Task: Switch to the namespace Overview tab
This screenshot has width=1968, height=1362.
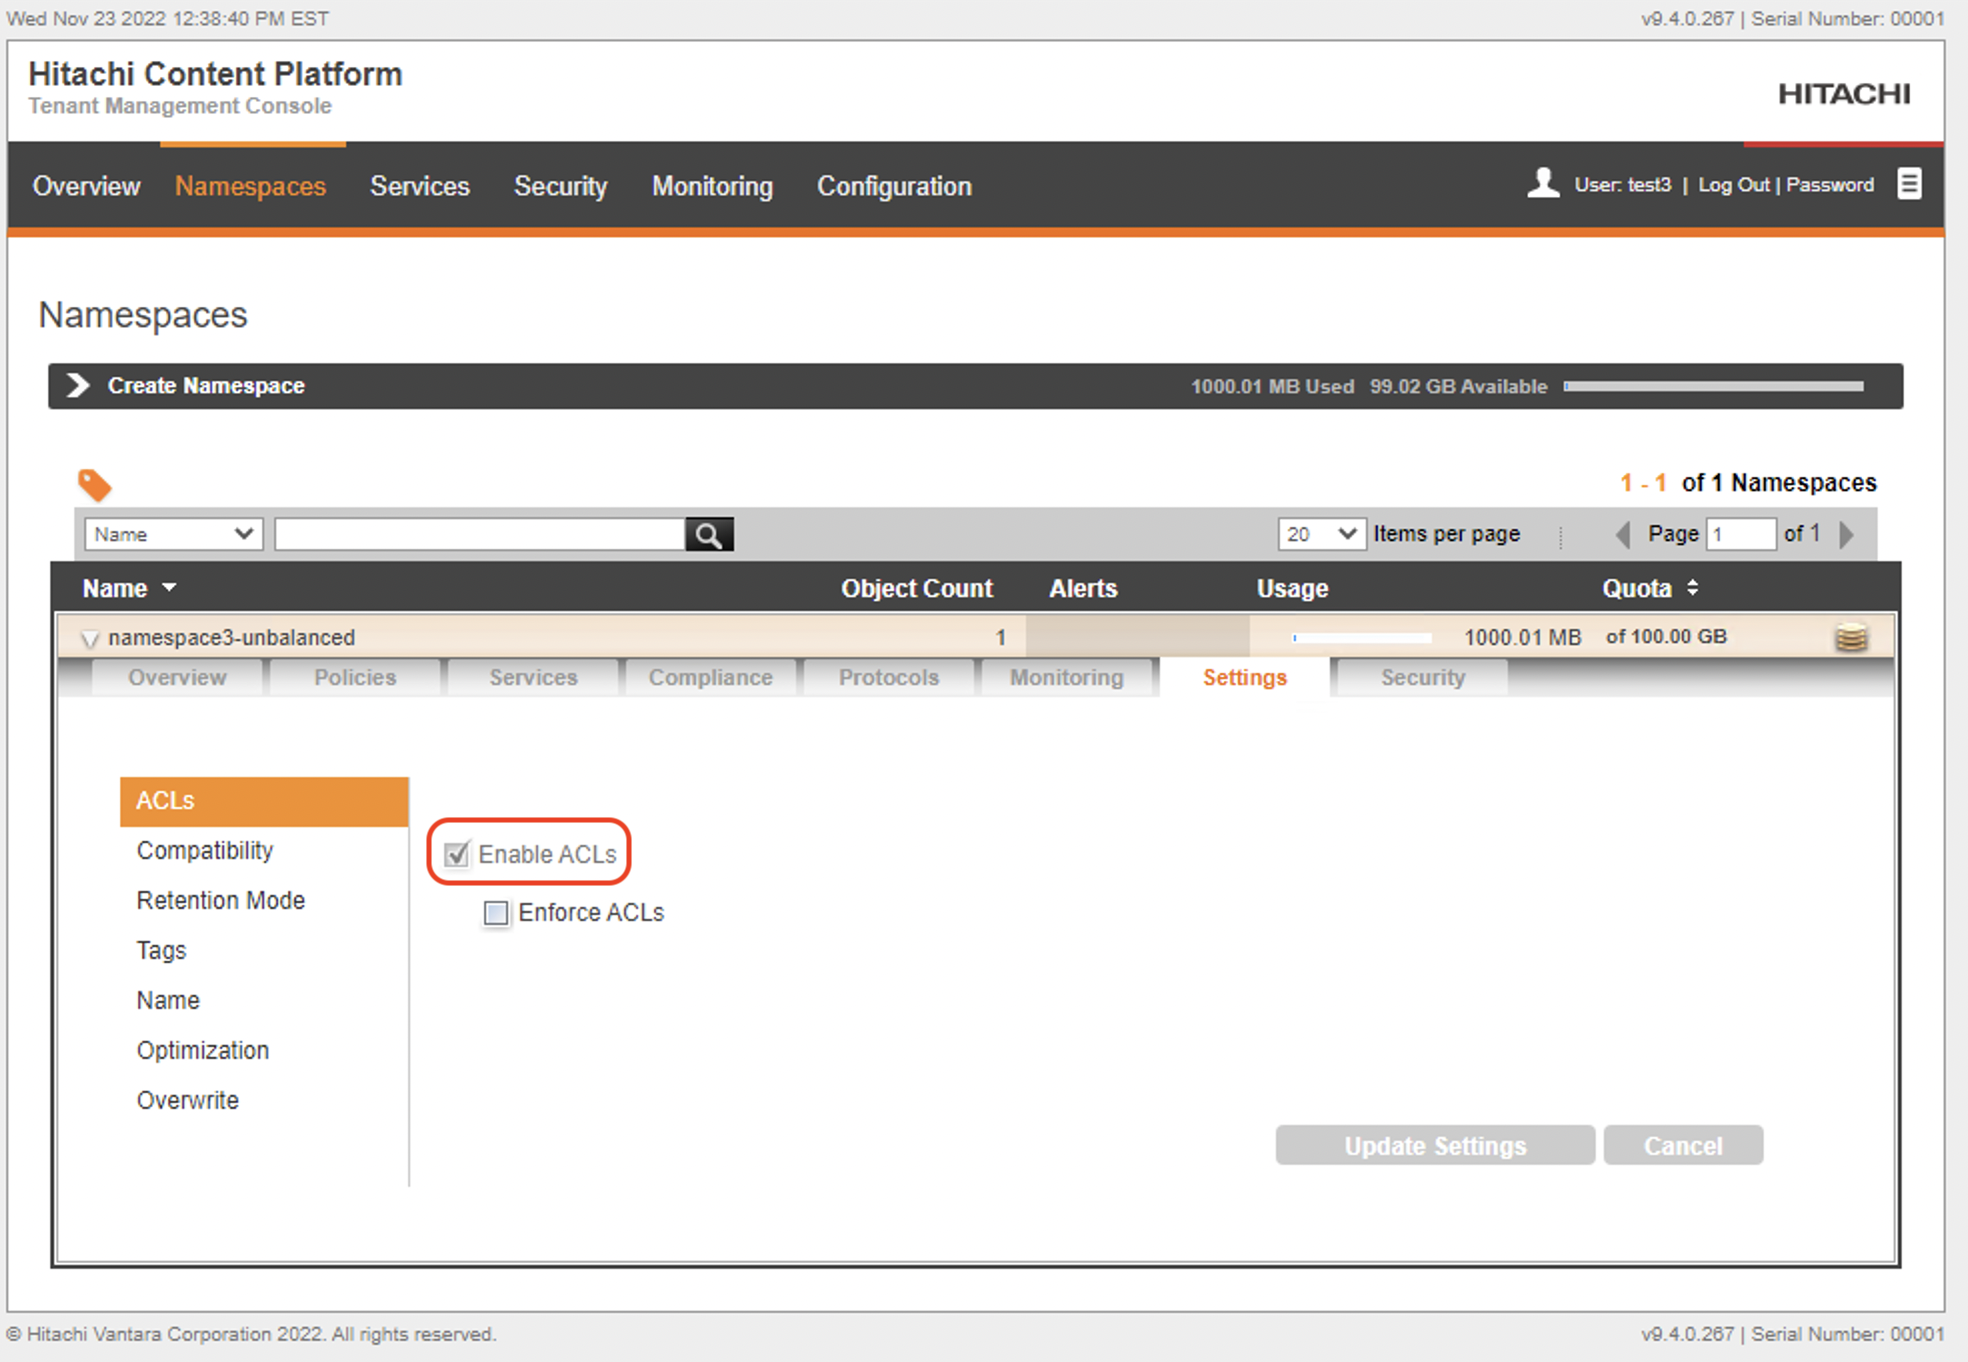Action: point(177,677)
